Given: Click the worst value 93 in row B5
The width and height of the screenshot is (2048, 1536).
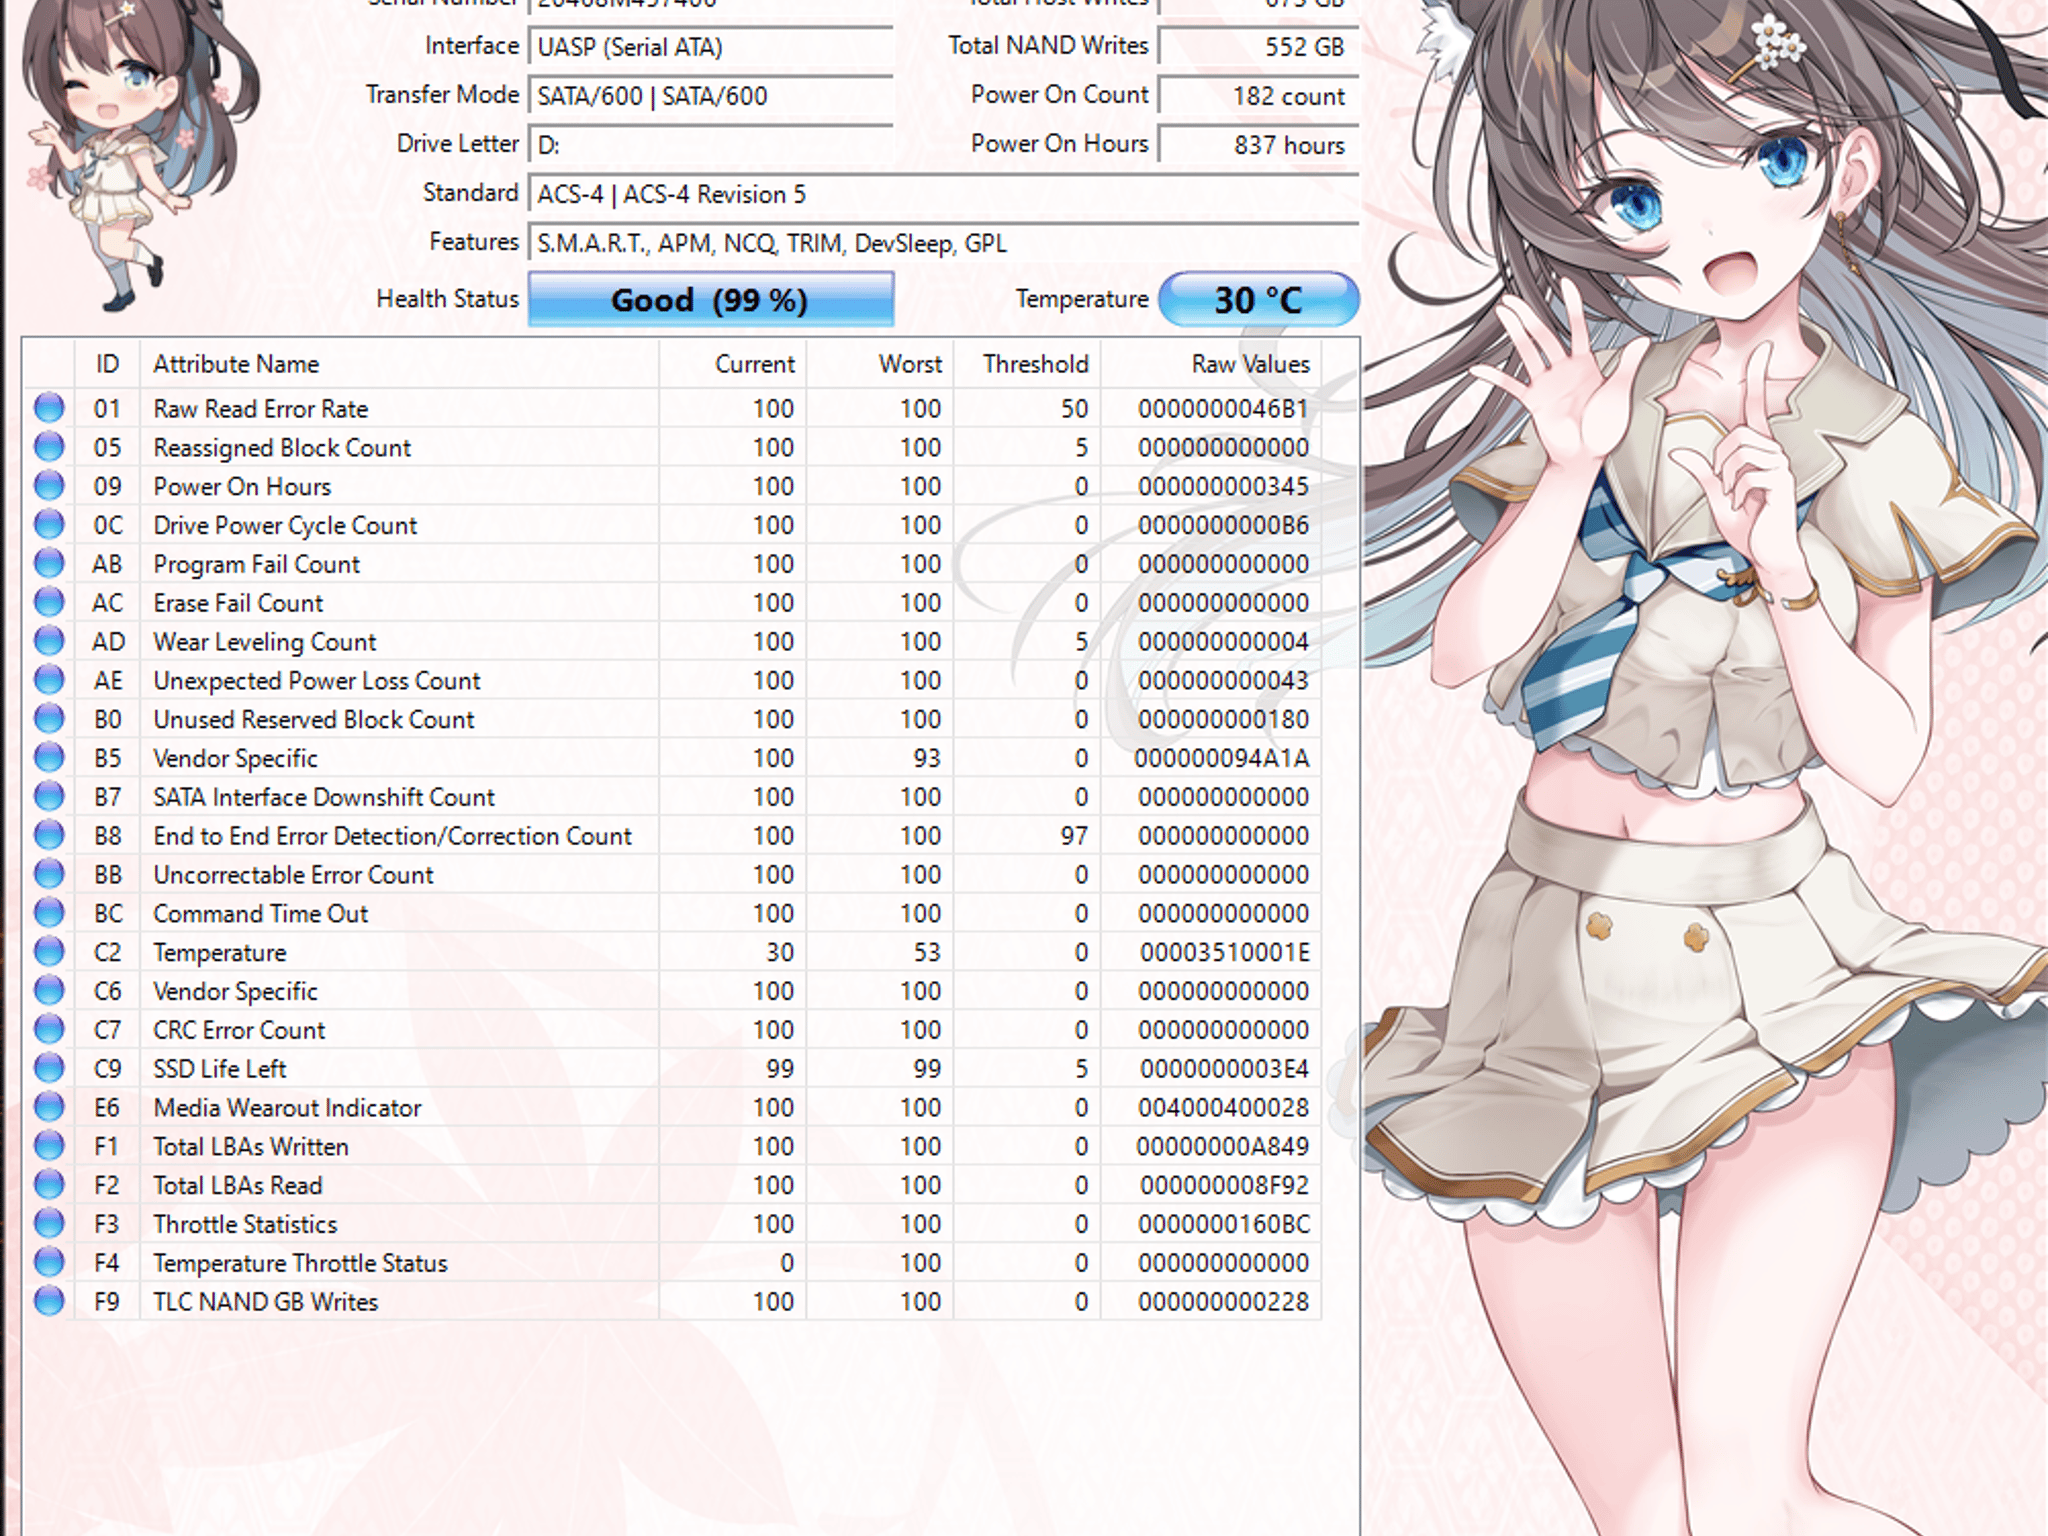Looking at the screenshot, I should 927,758.
